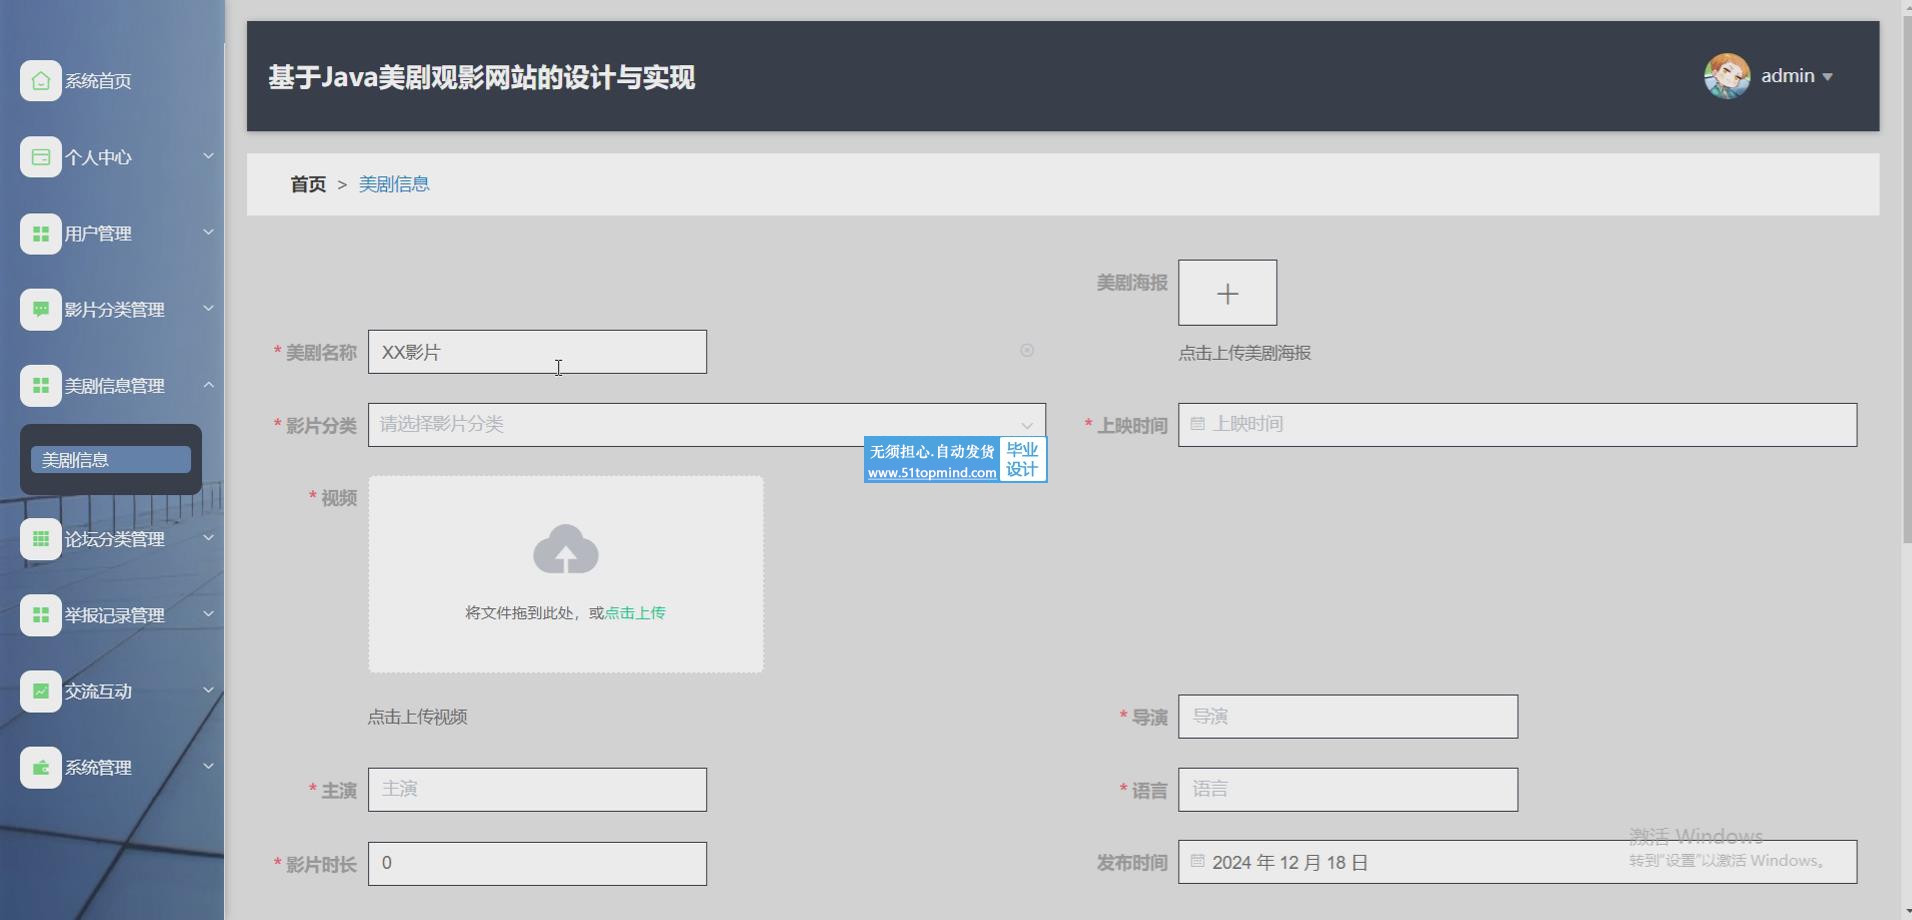Screen dimensions: 1912x920
Task: Go to 首页 in the breadcrumb
Action: pyautogui.click(x=308, y=184)
